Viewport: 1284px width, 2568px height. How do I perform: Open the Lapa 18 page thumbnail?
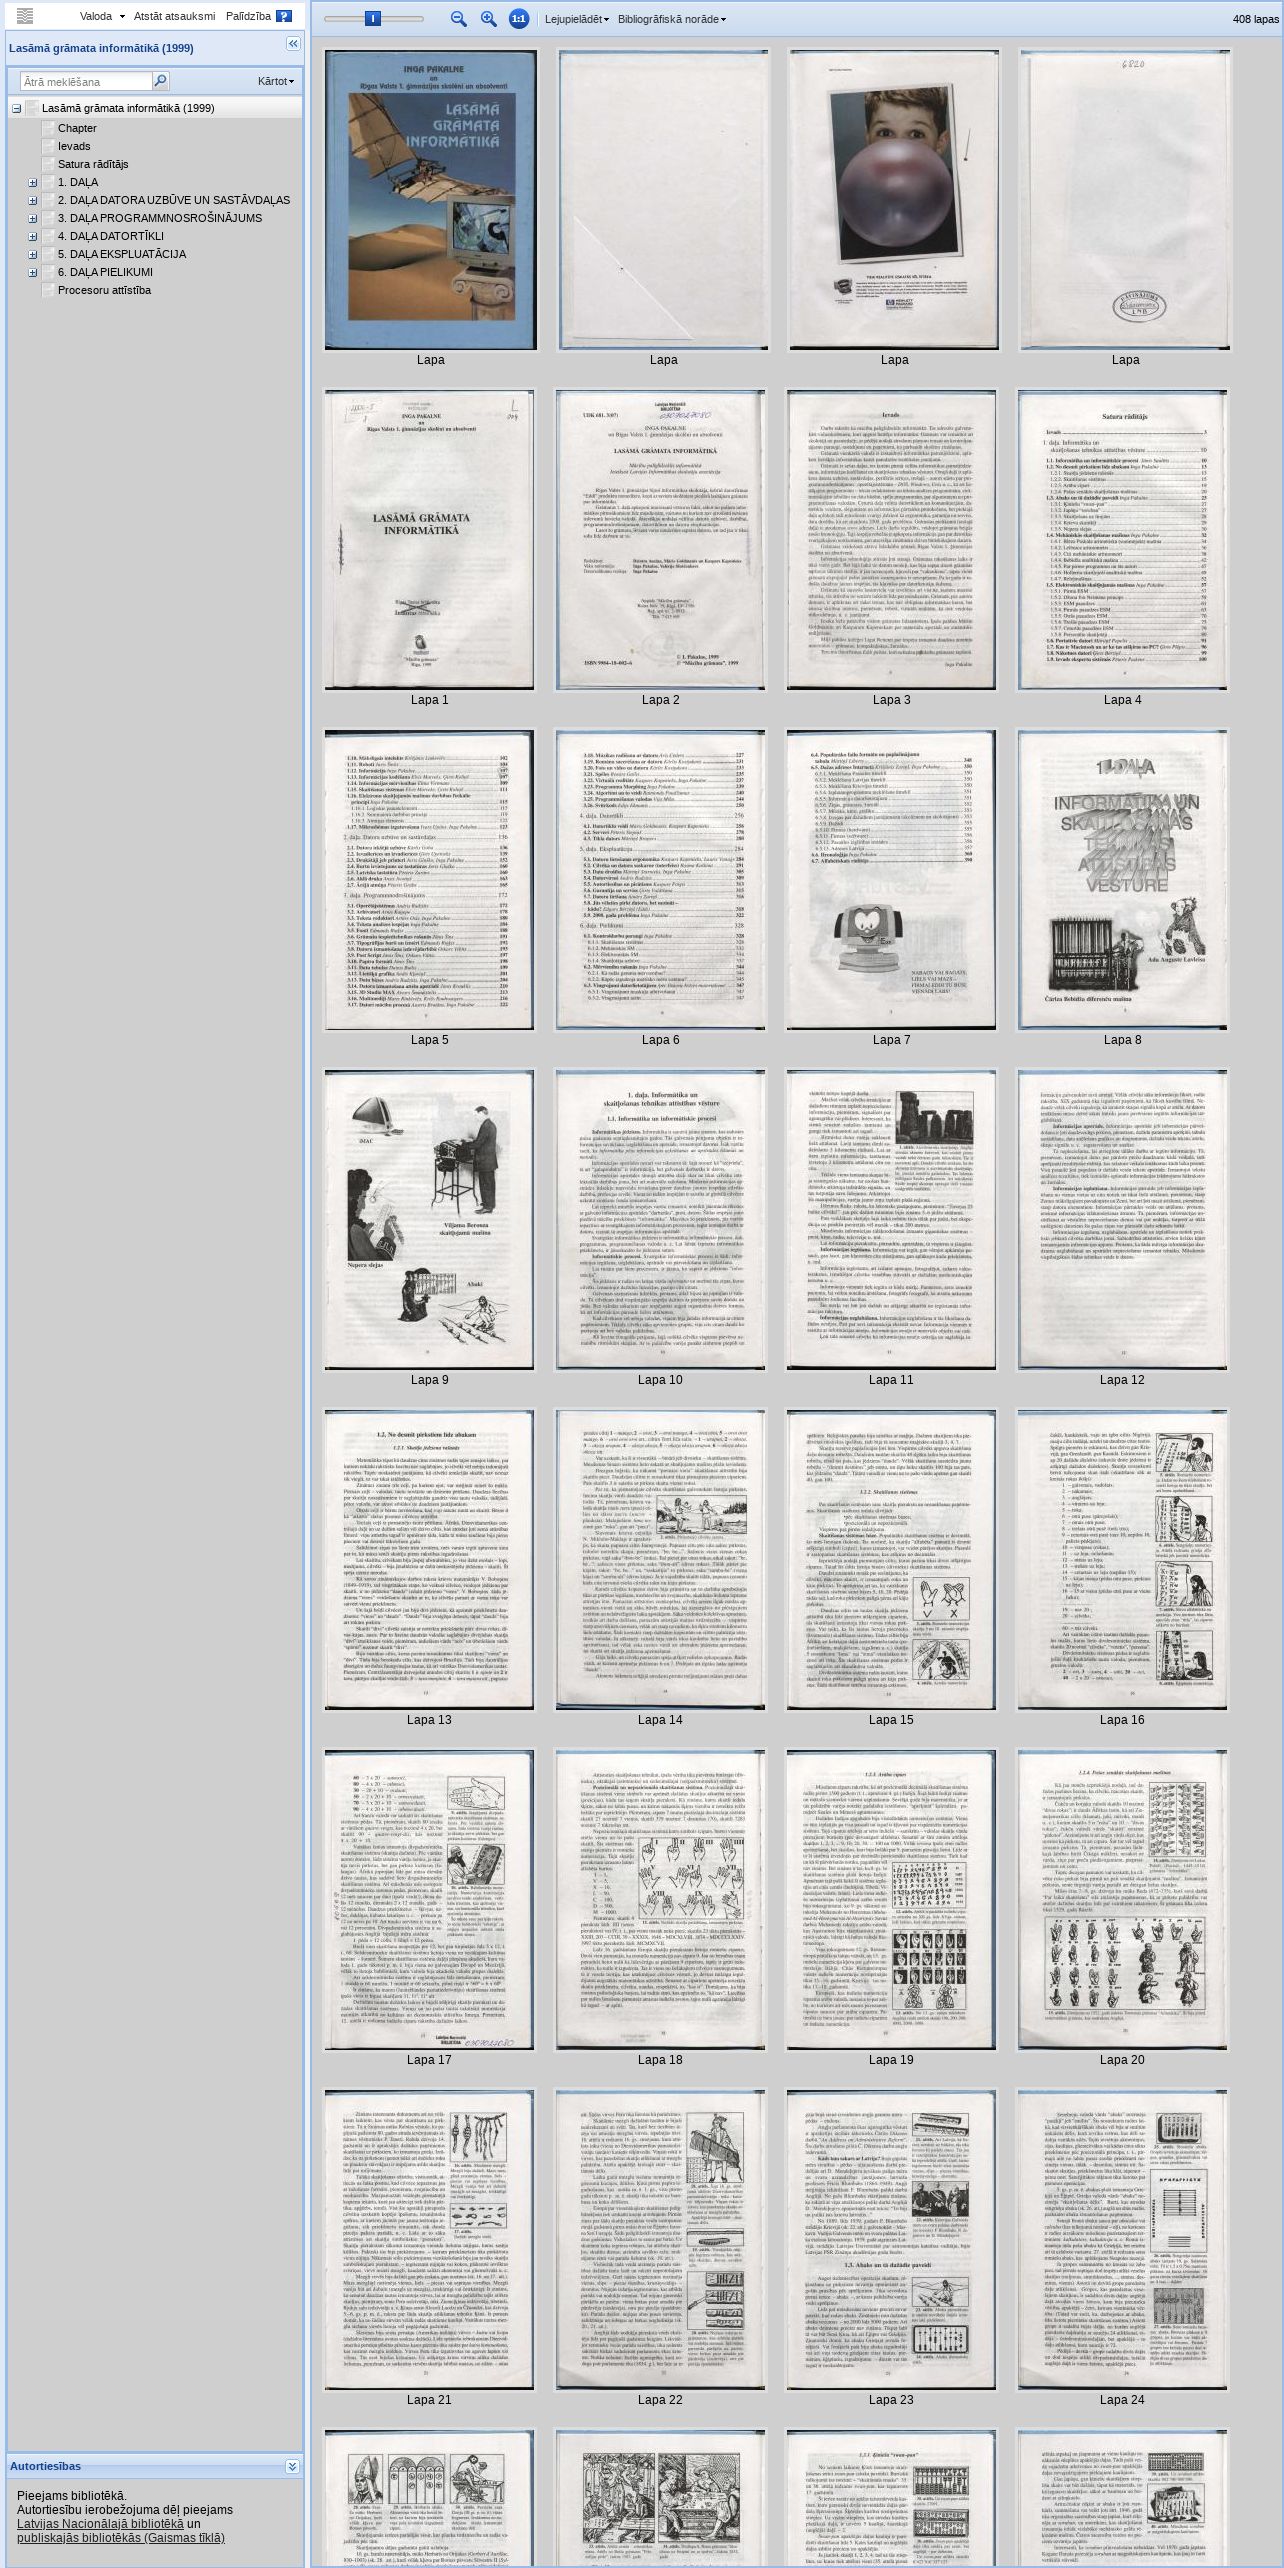point(660,1900)
